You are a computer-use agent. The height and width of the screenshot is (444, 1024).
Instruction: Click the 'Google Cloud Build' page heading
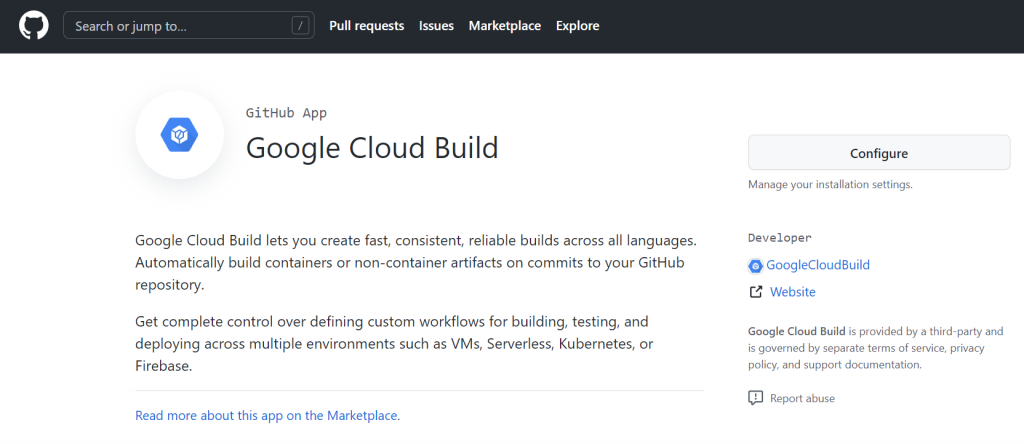pos(372,148)
